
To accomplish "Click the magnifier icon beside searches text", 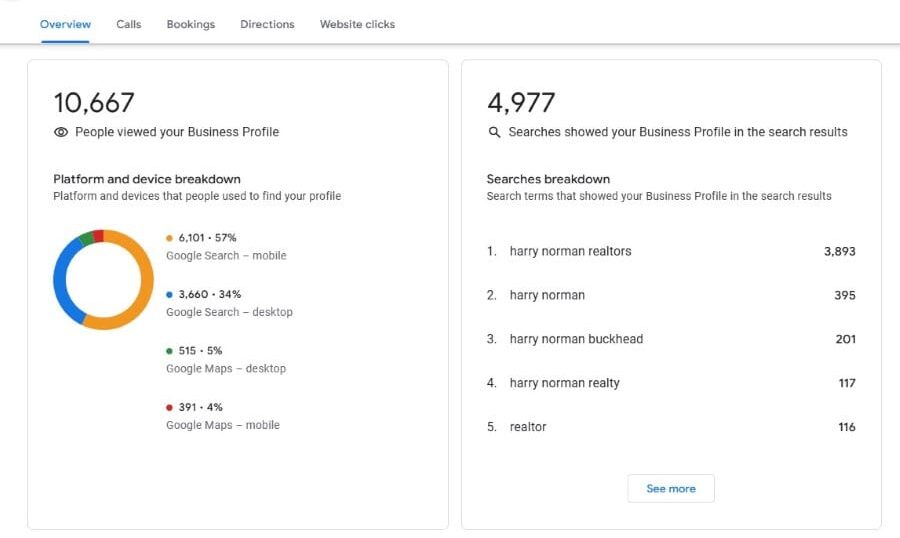I will pyautogui.click(x=494, y=133).
